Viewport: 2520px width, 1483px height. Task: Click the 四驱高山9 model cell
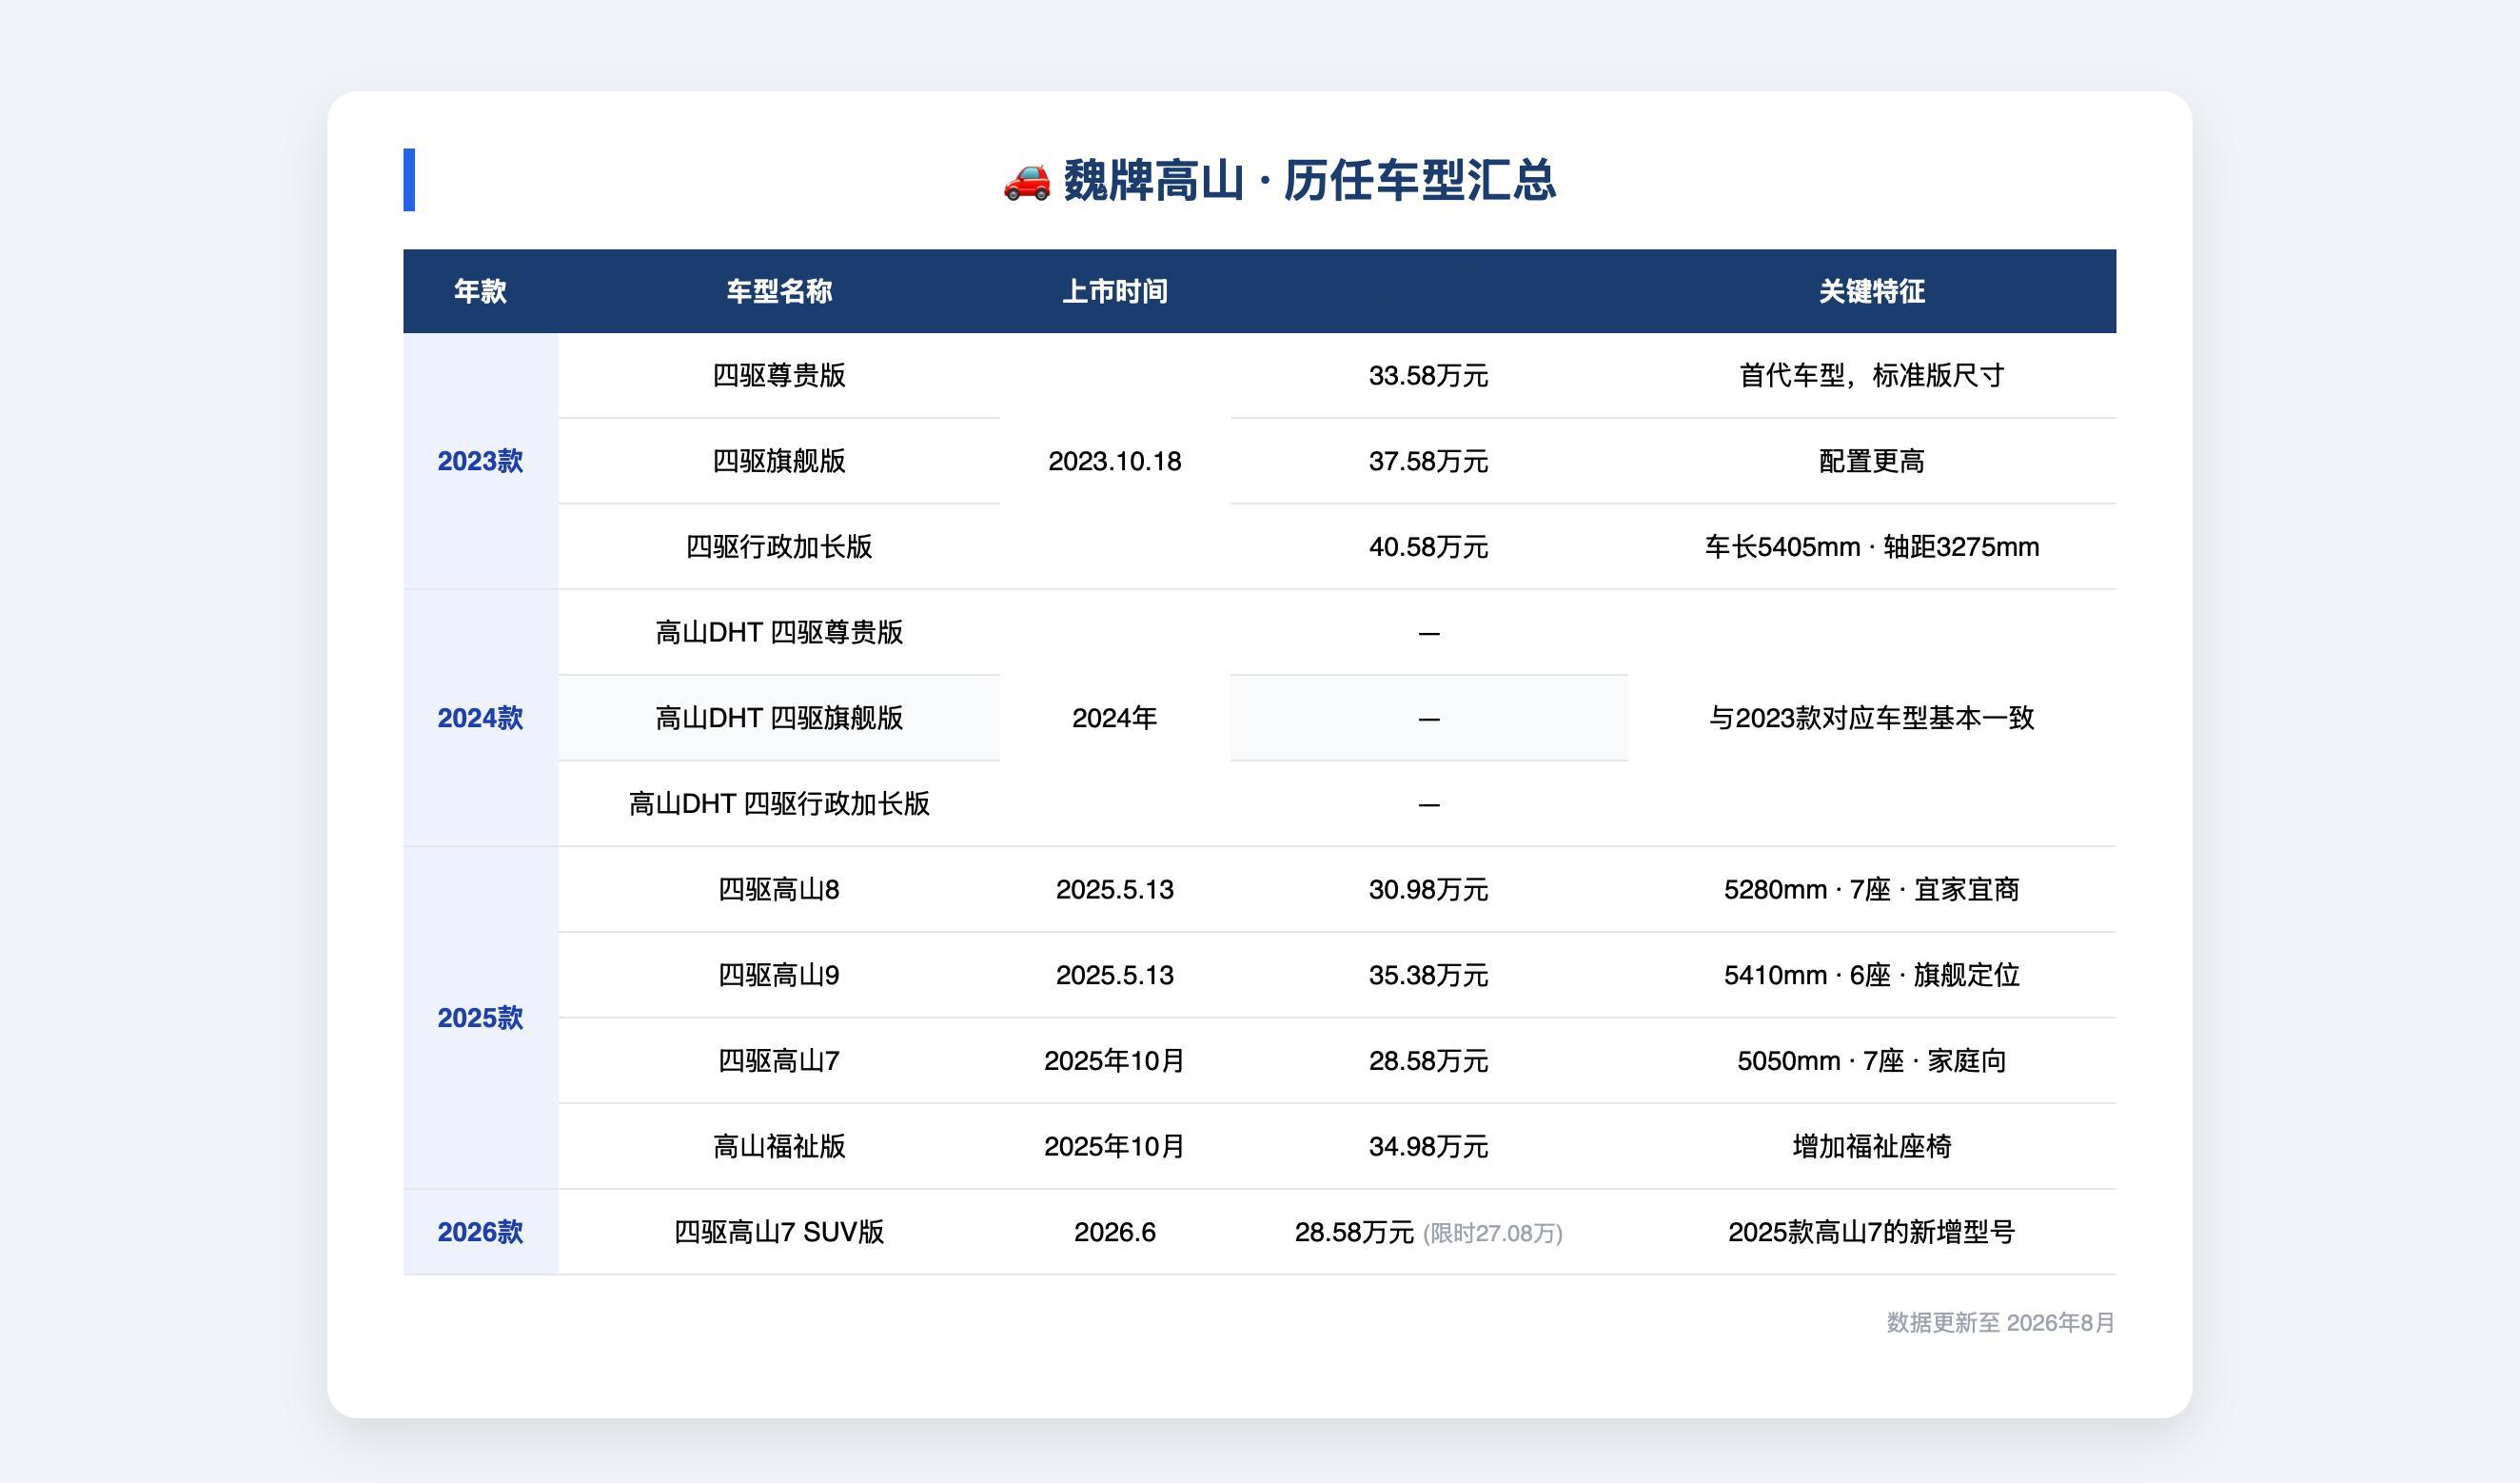point(779,975)
